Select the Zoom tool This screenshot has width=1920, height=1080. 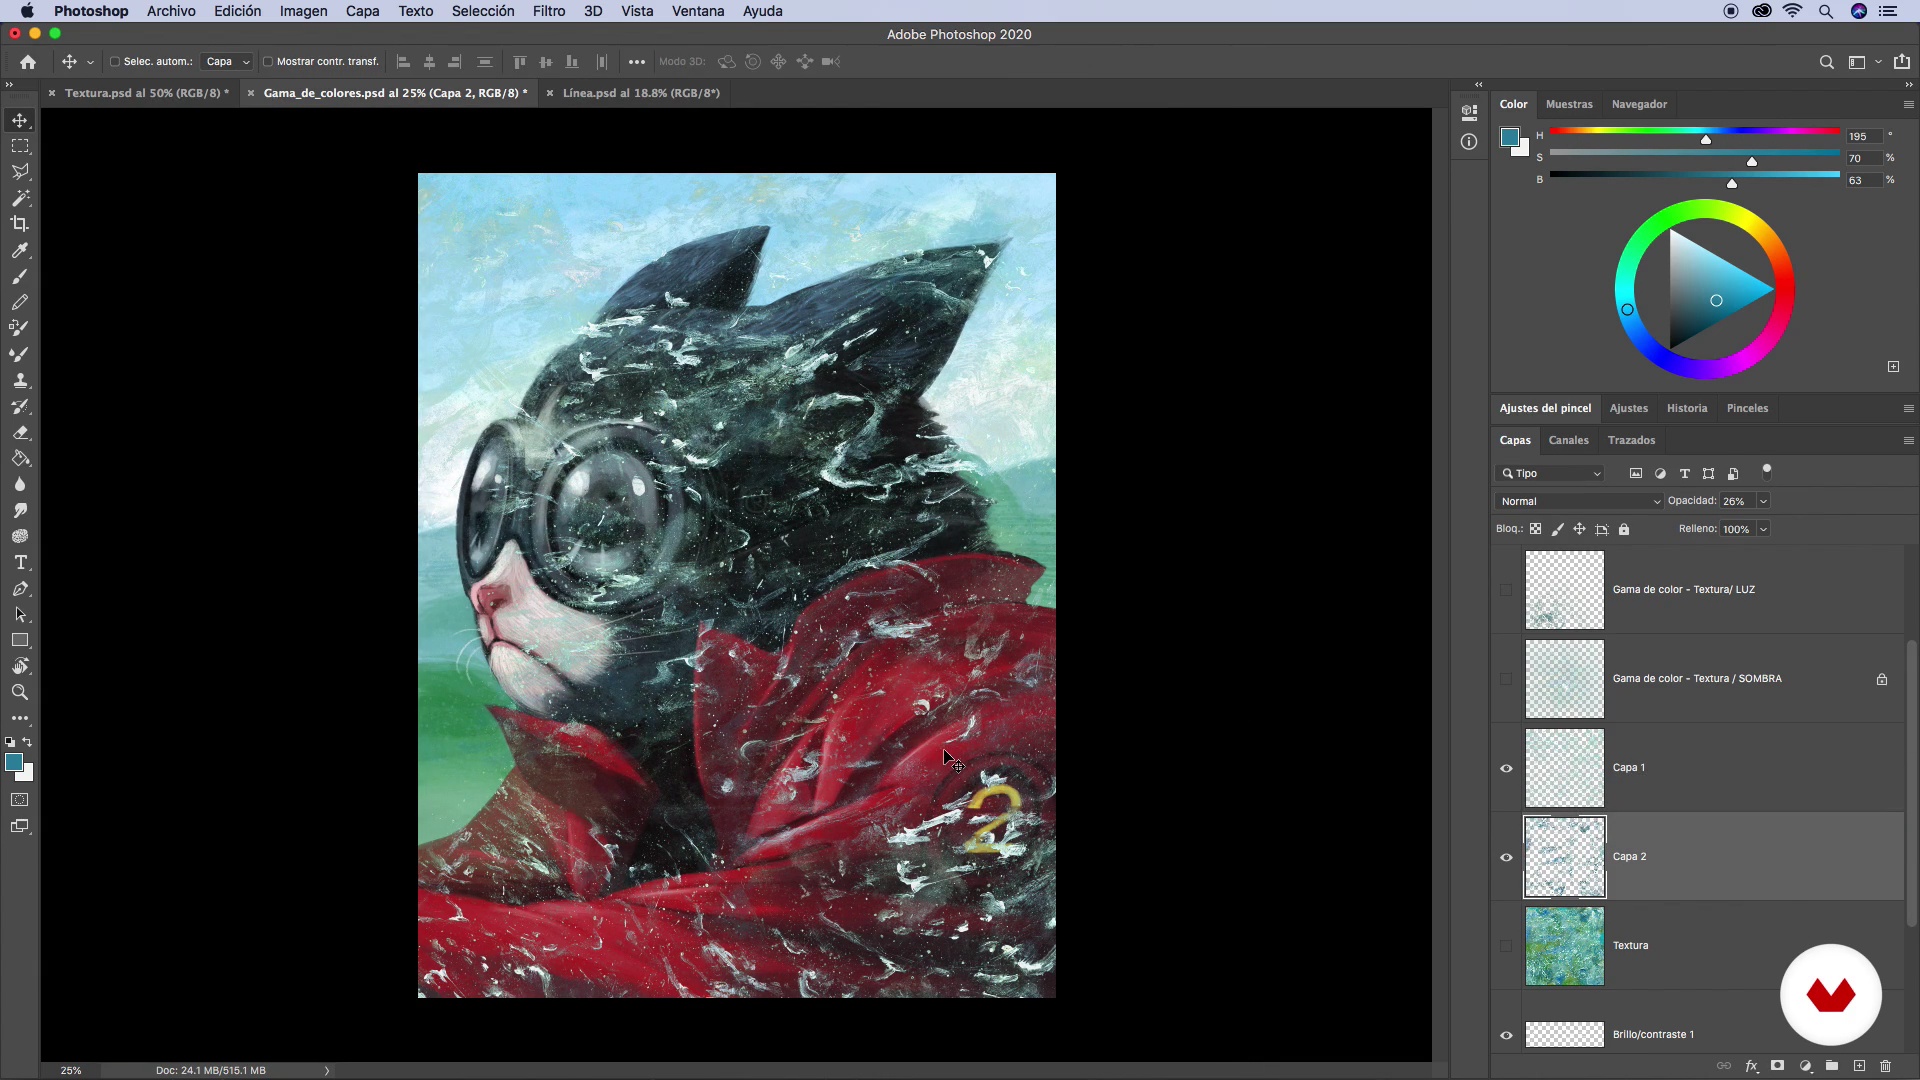tap(20, 692)
